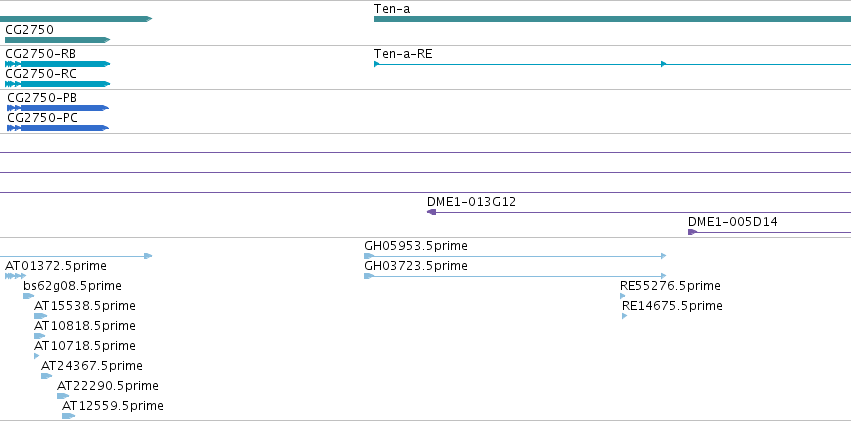Click the CG2750-PC protein feature
This screenshot has height=421, width=851.
pyautogui.click(x=58, y=128)
